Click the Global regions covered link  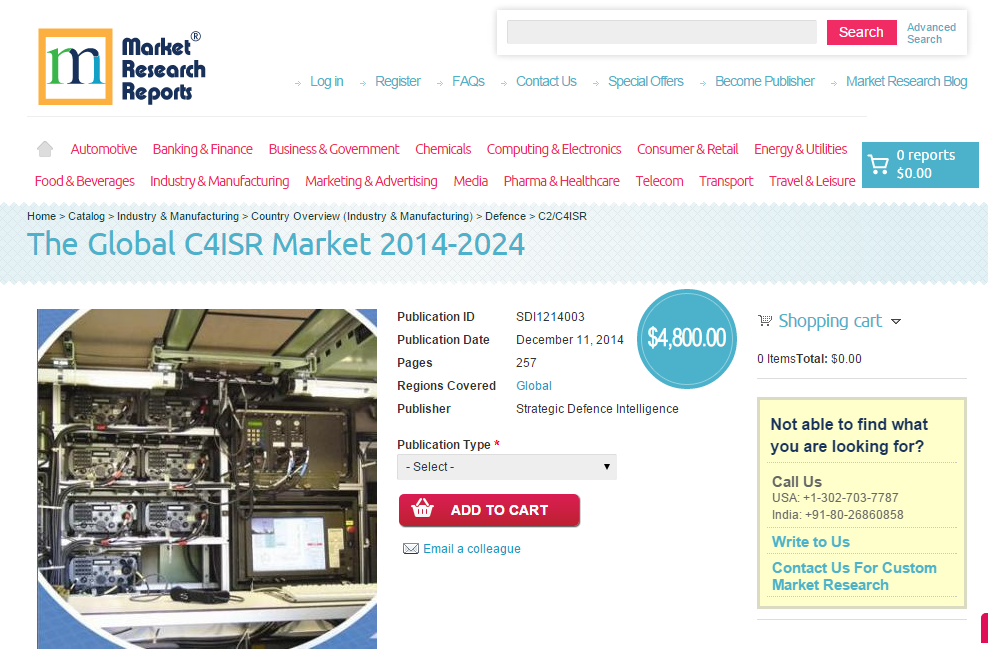(x=533, y=385)
